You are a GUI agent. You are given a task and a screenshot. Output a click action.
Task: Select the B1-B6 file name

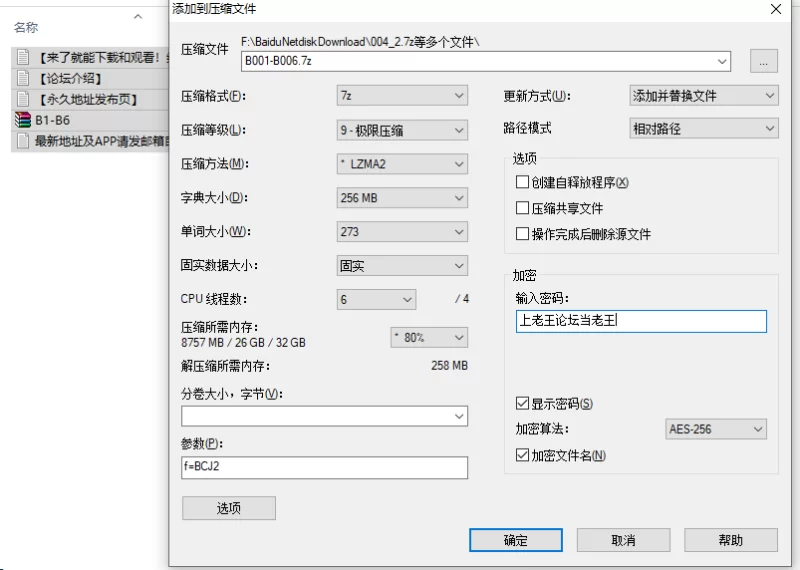52,120
